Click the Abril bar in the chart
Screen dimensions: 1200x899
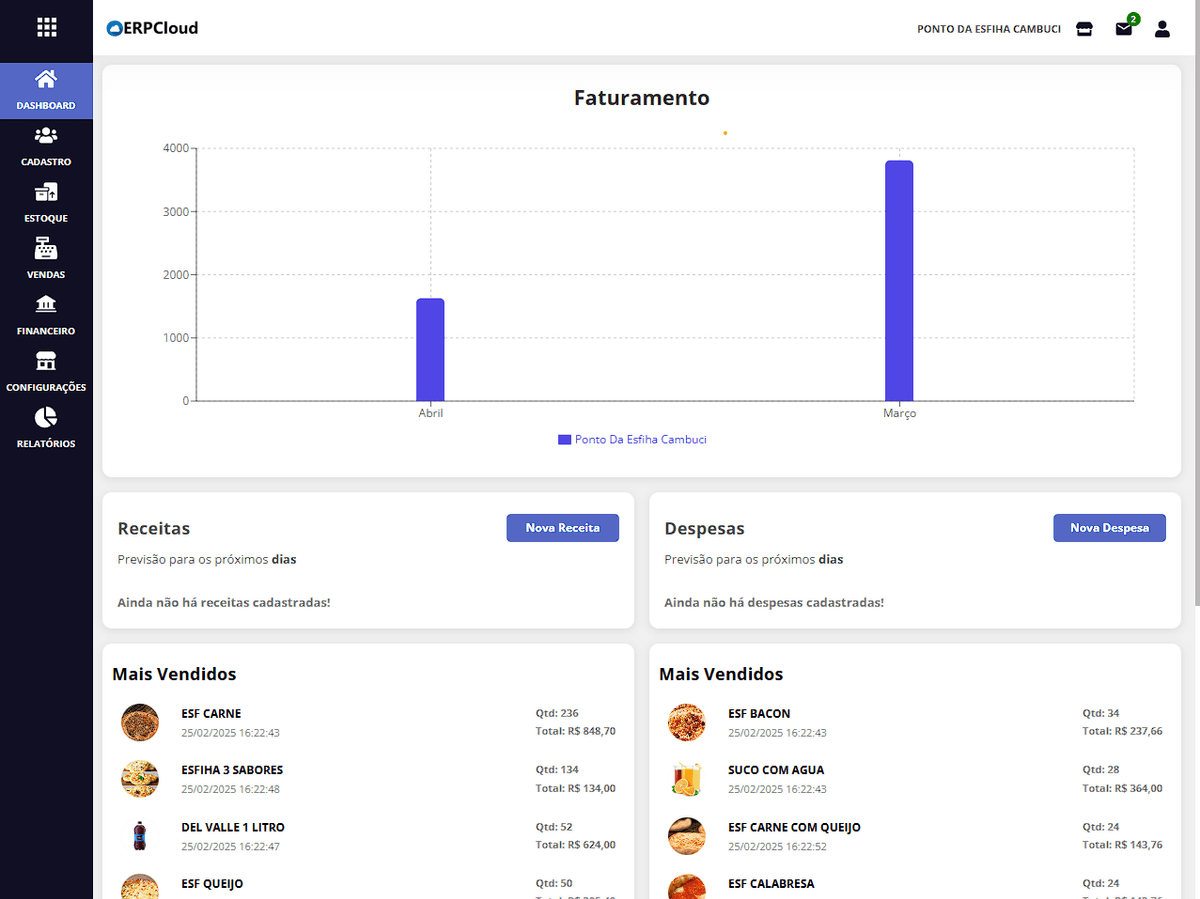(430, 350)
